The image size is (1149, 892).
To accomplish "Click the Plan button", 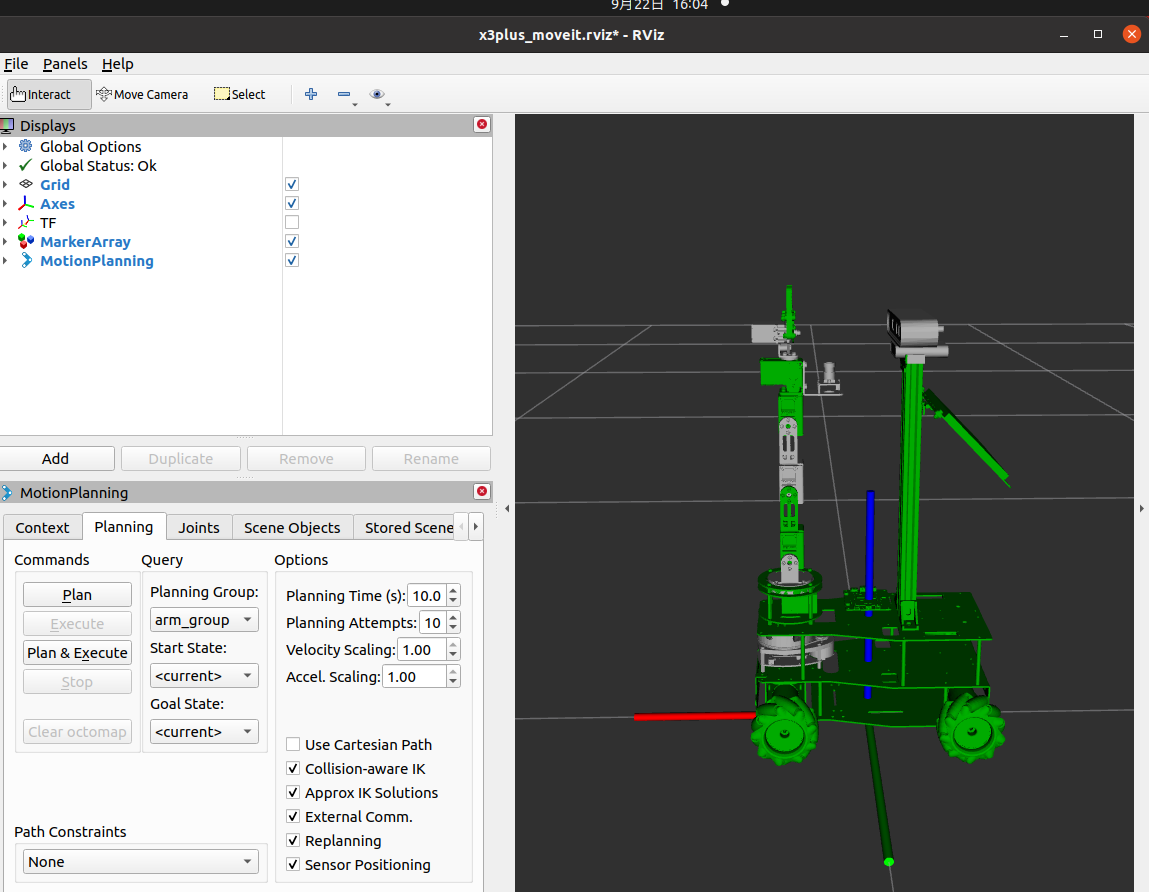I will [77, 594].
